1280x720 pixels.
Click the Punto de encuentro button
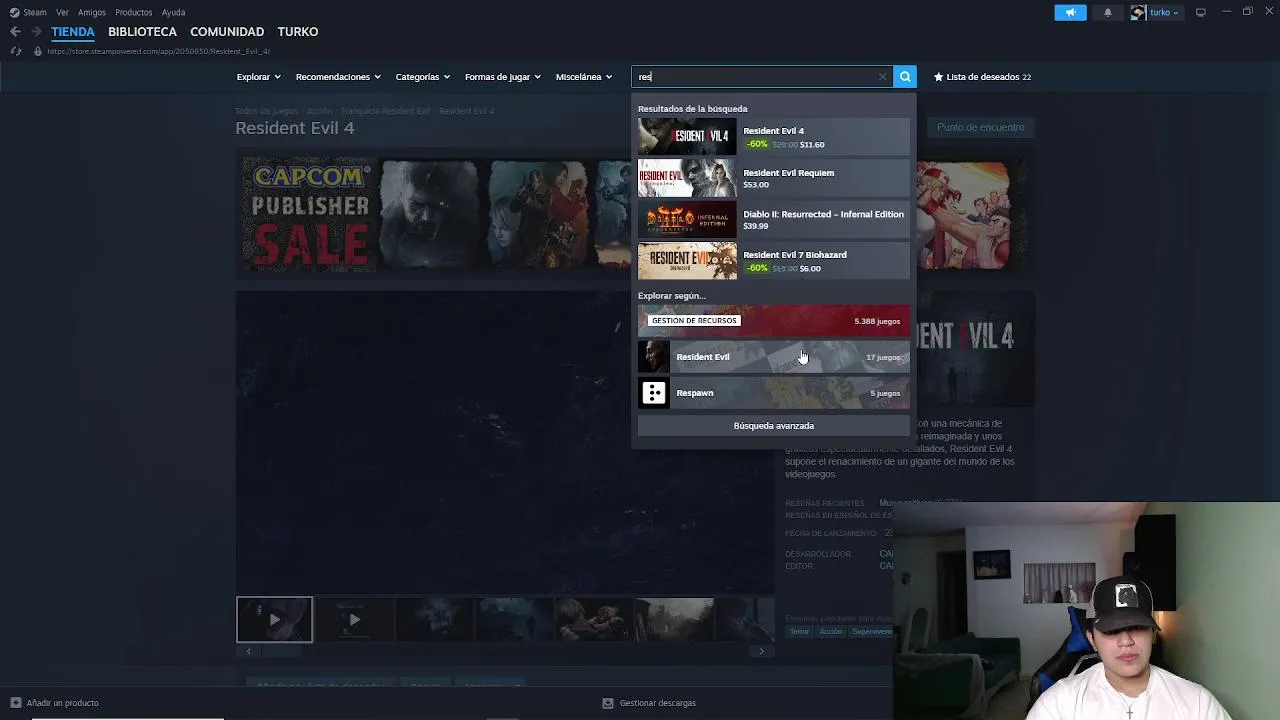981,127
